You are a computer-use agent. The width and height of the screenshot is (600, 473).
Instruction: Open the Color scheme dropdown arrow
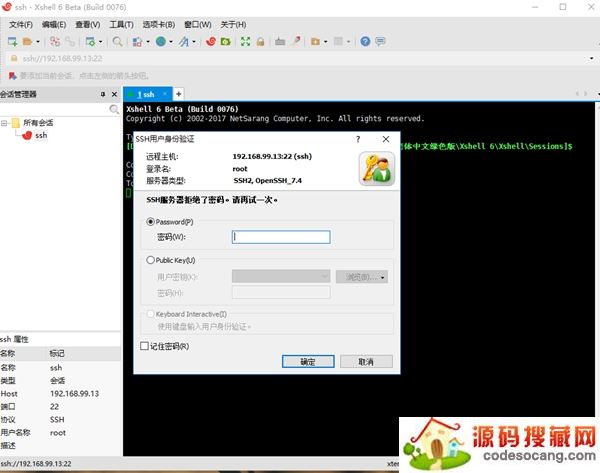point(148,42)
